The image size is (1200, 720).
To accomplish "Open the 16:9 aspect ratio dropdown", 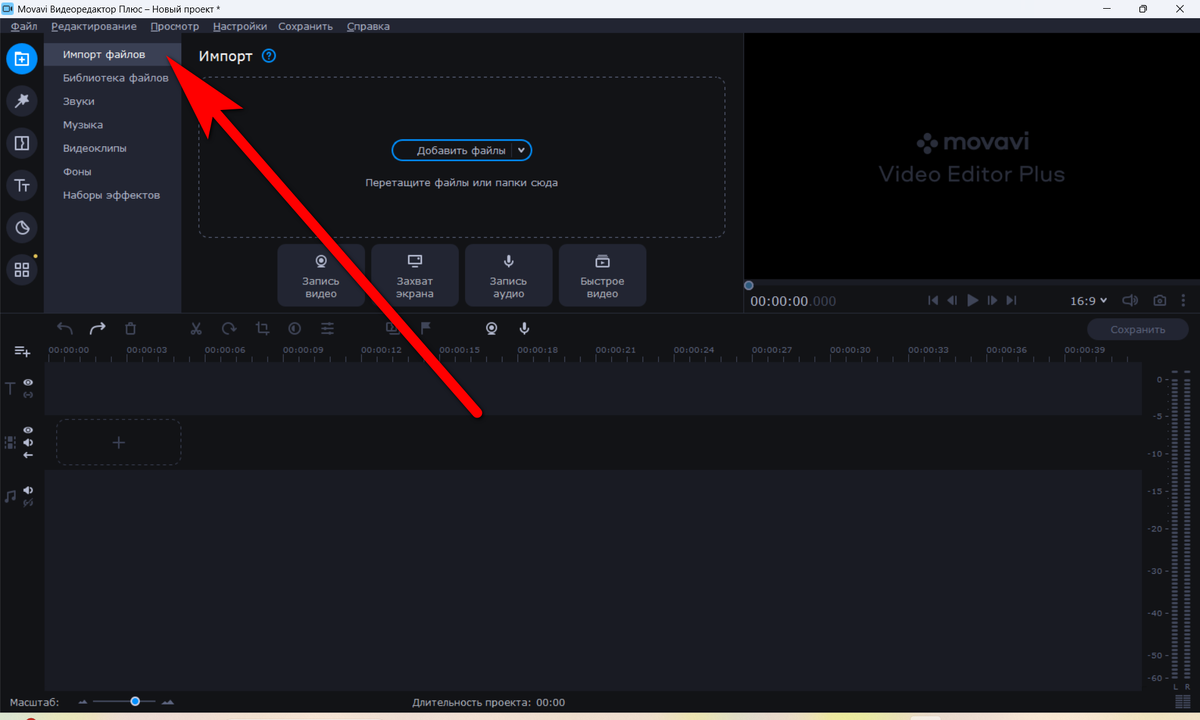I will coord(1089,300).
